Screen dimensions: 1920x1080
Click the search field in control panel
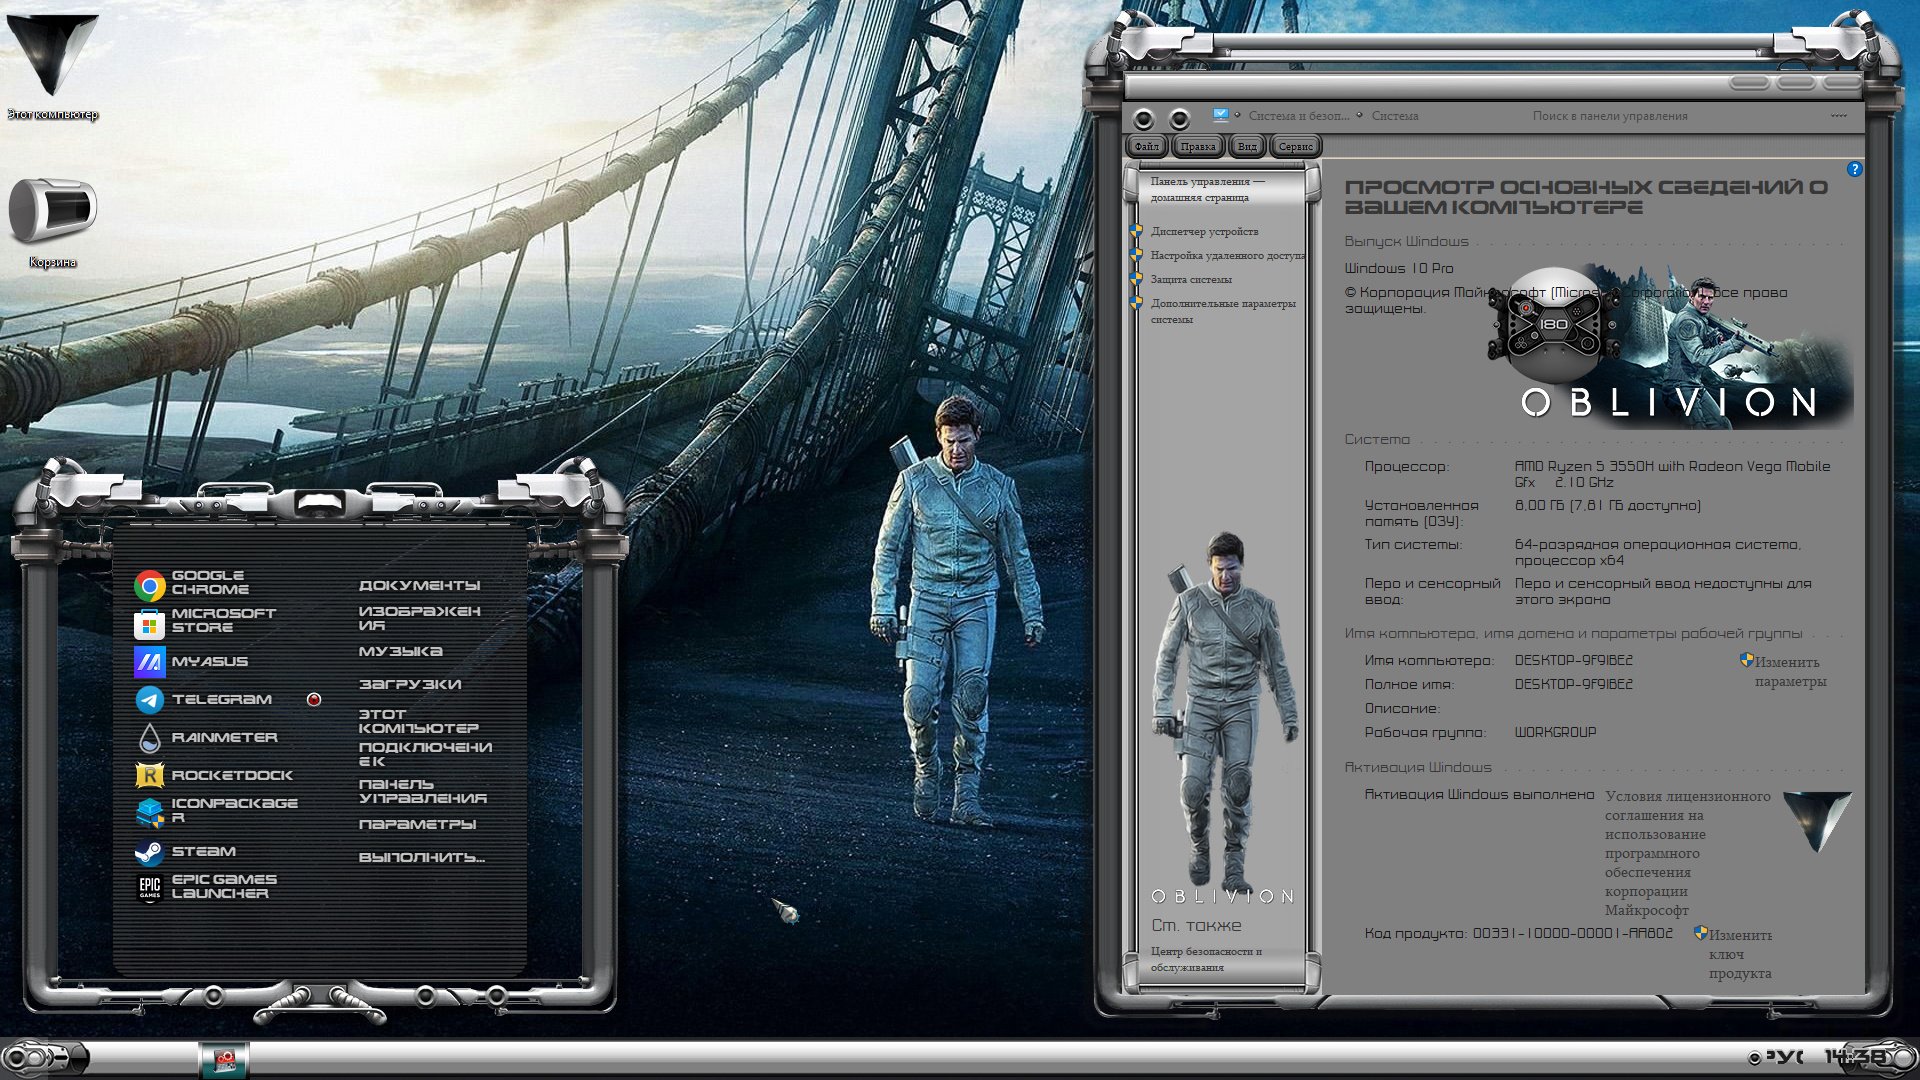[x=1610, y=116]
